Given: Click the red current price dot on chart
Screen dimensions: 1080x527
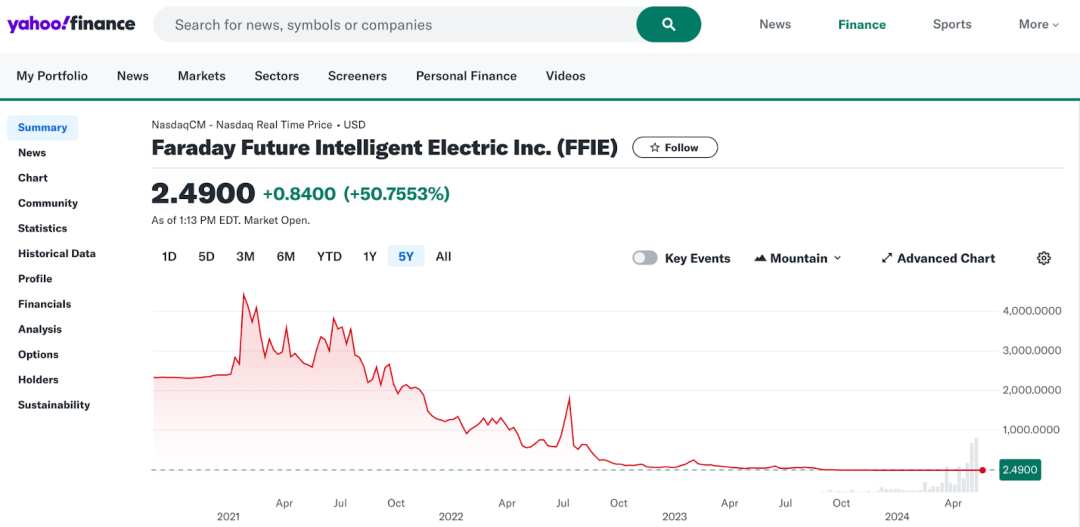Looking at the screenshot, I should 982,471.
